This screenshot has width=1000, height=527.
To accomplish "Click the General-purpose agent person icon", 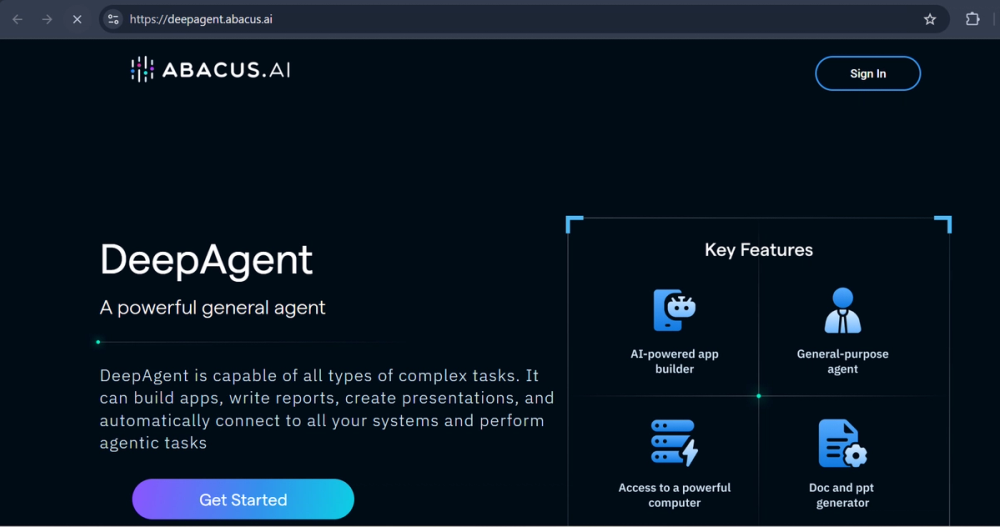I will 842,311.
